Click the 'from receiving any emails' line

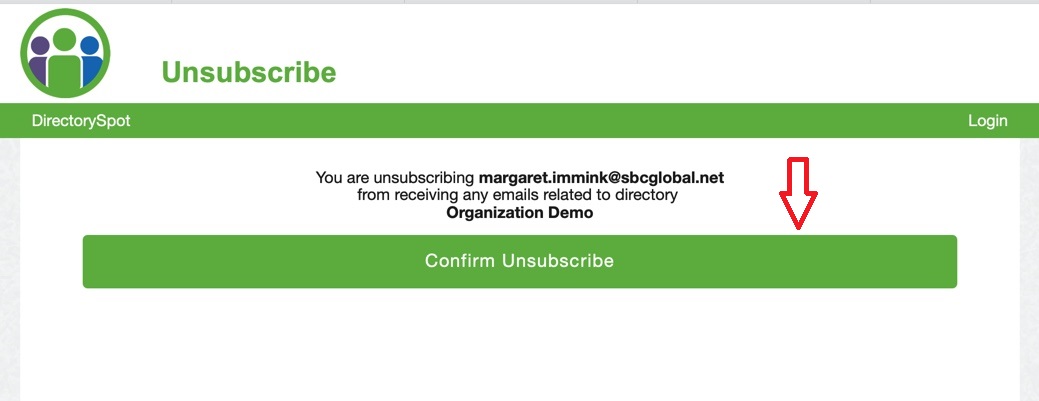coord(517,195)
